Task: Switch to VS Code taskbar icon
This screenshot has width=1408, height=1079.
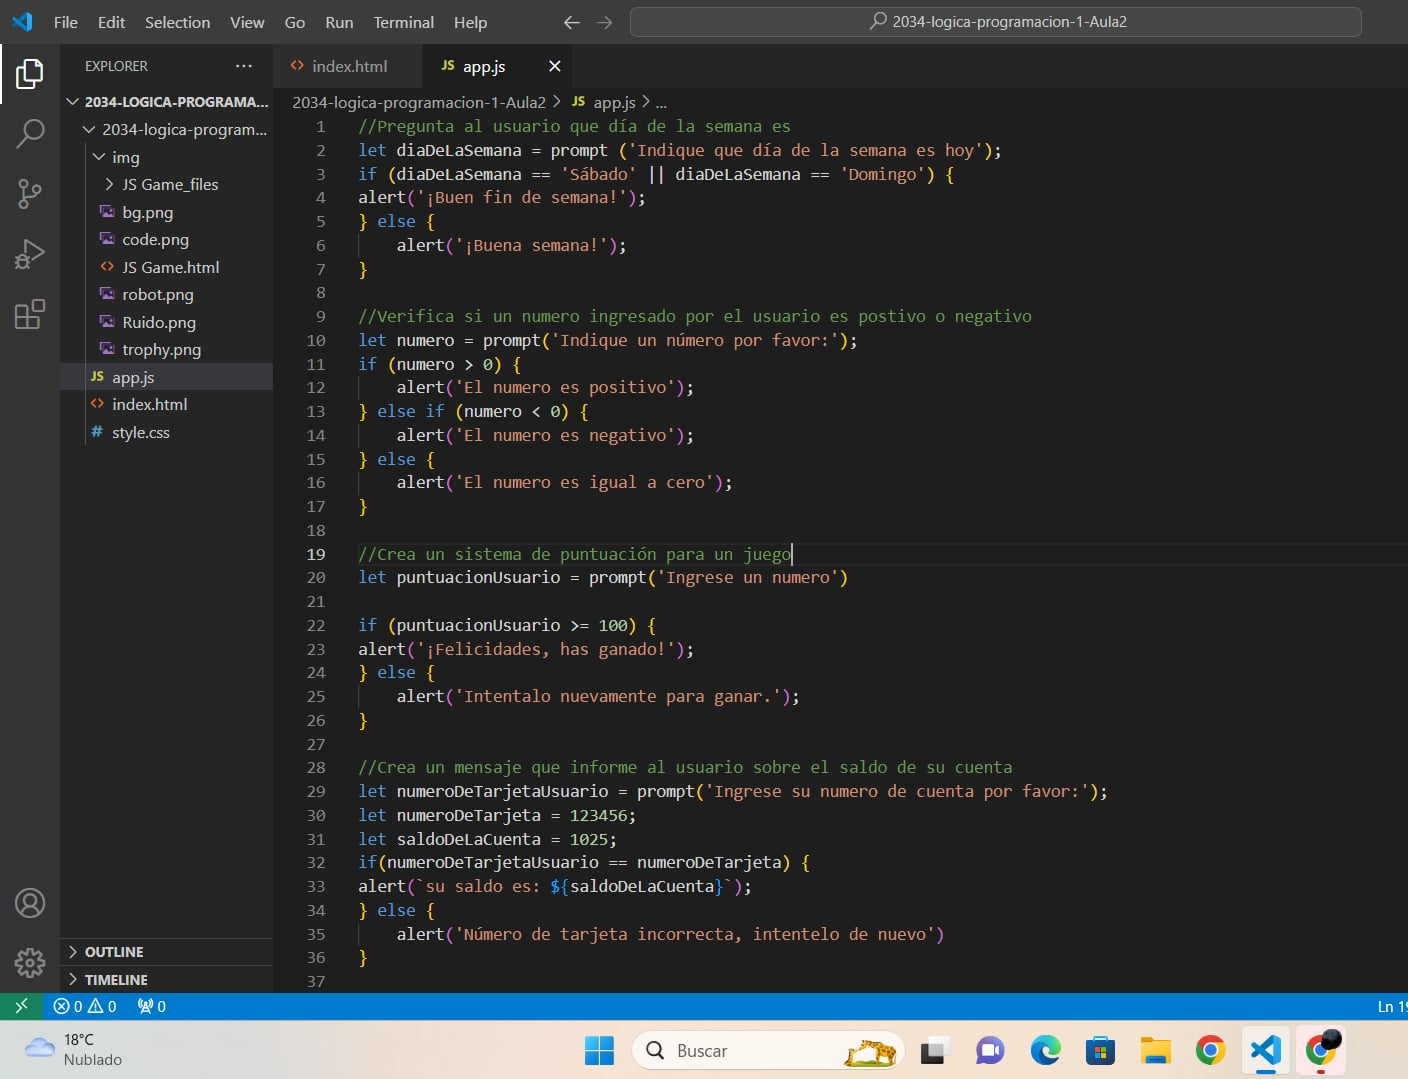Action: [x=1265, y=1050]
